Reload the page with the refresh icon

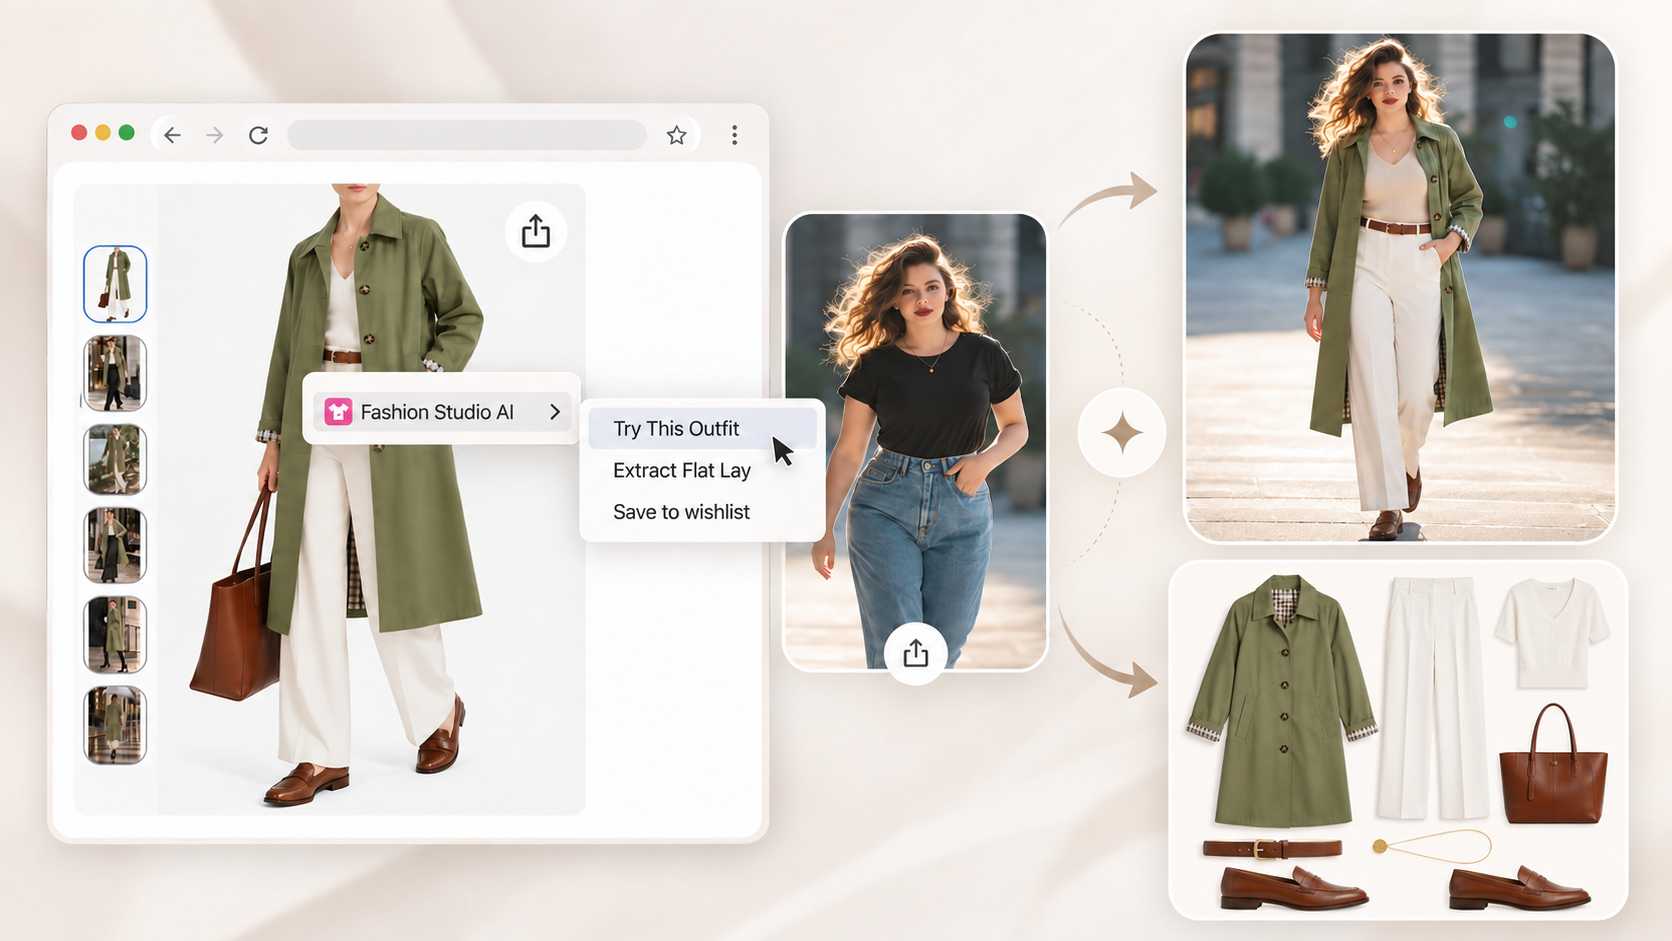pyautogui.click(x=258, y=135)
